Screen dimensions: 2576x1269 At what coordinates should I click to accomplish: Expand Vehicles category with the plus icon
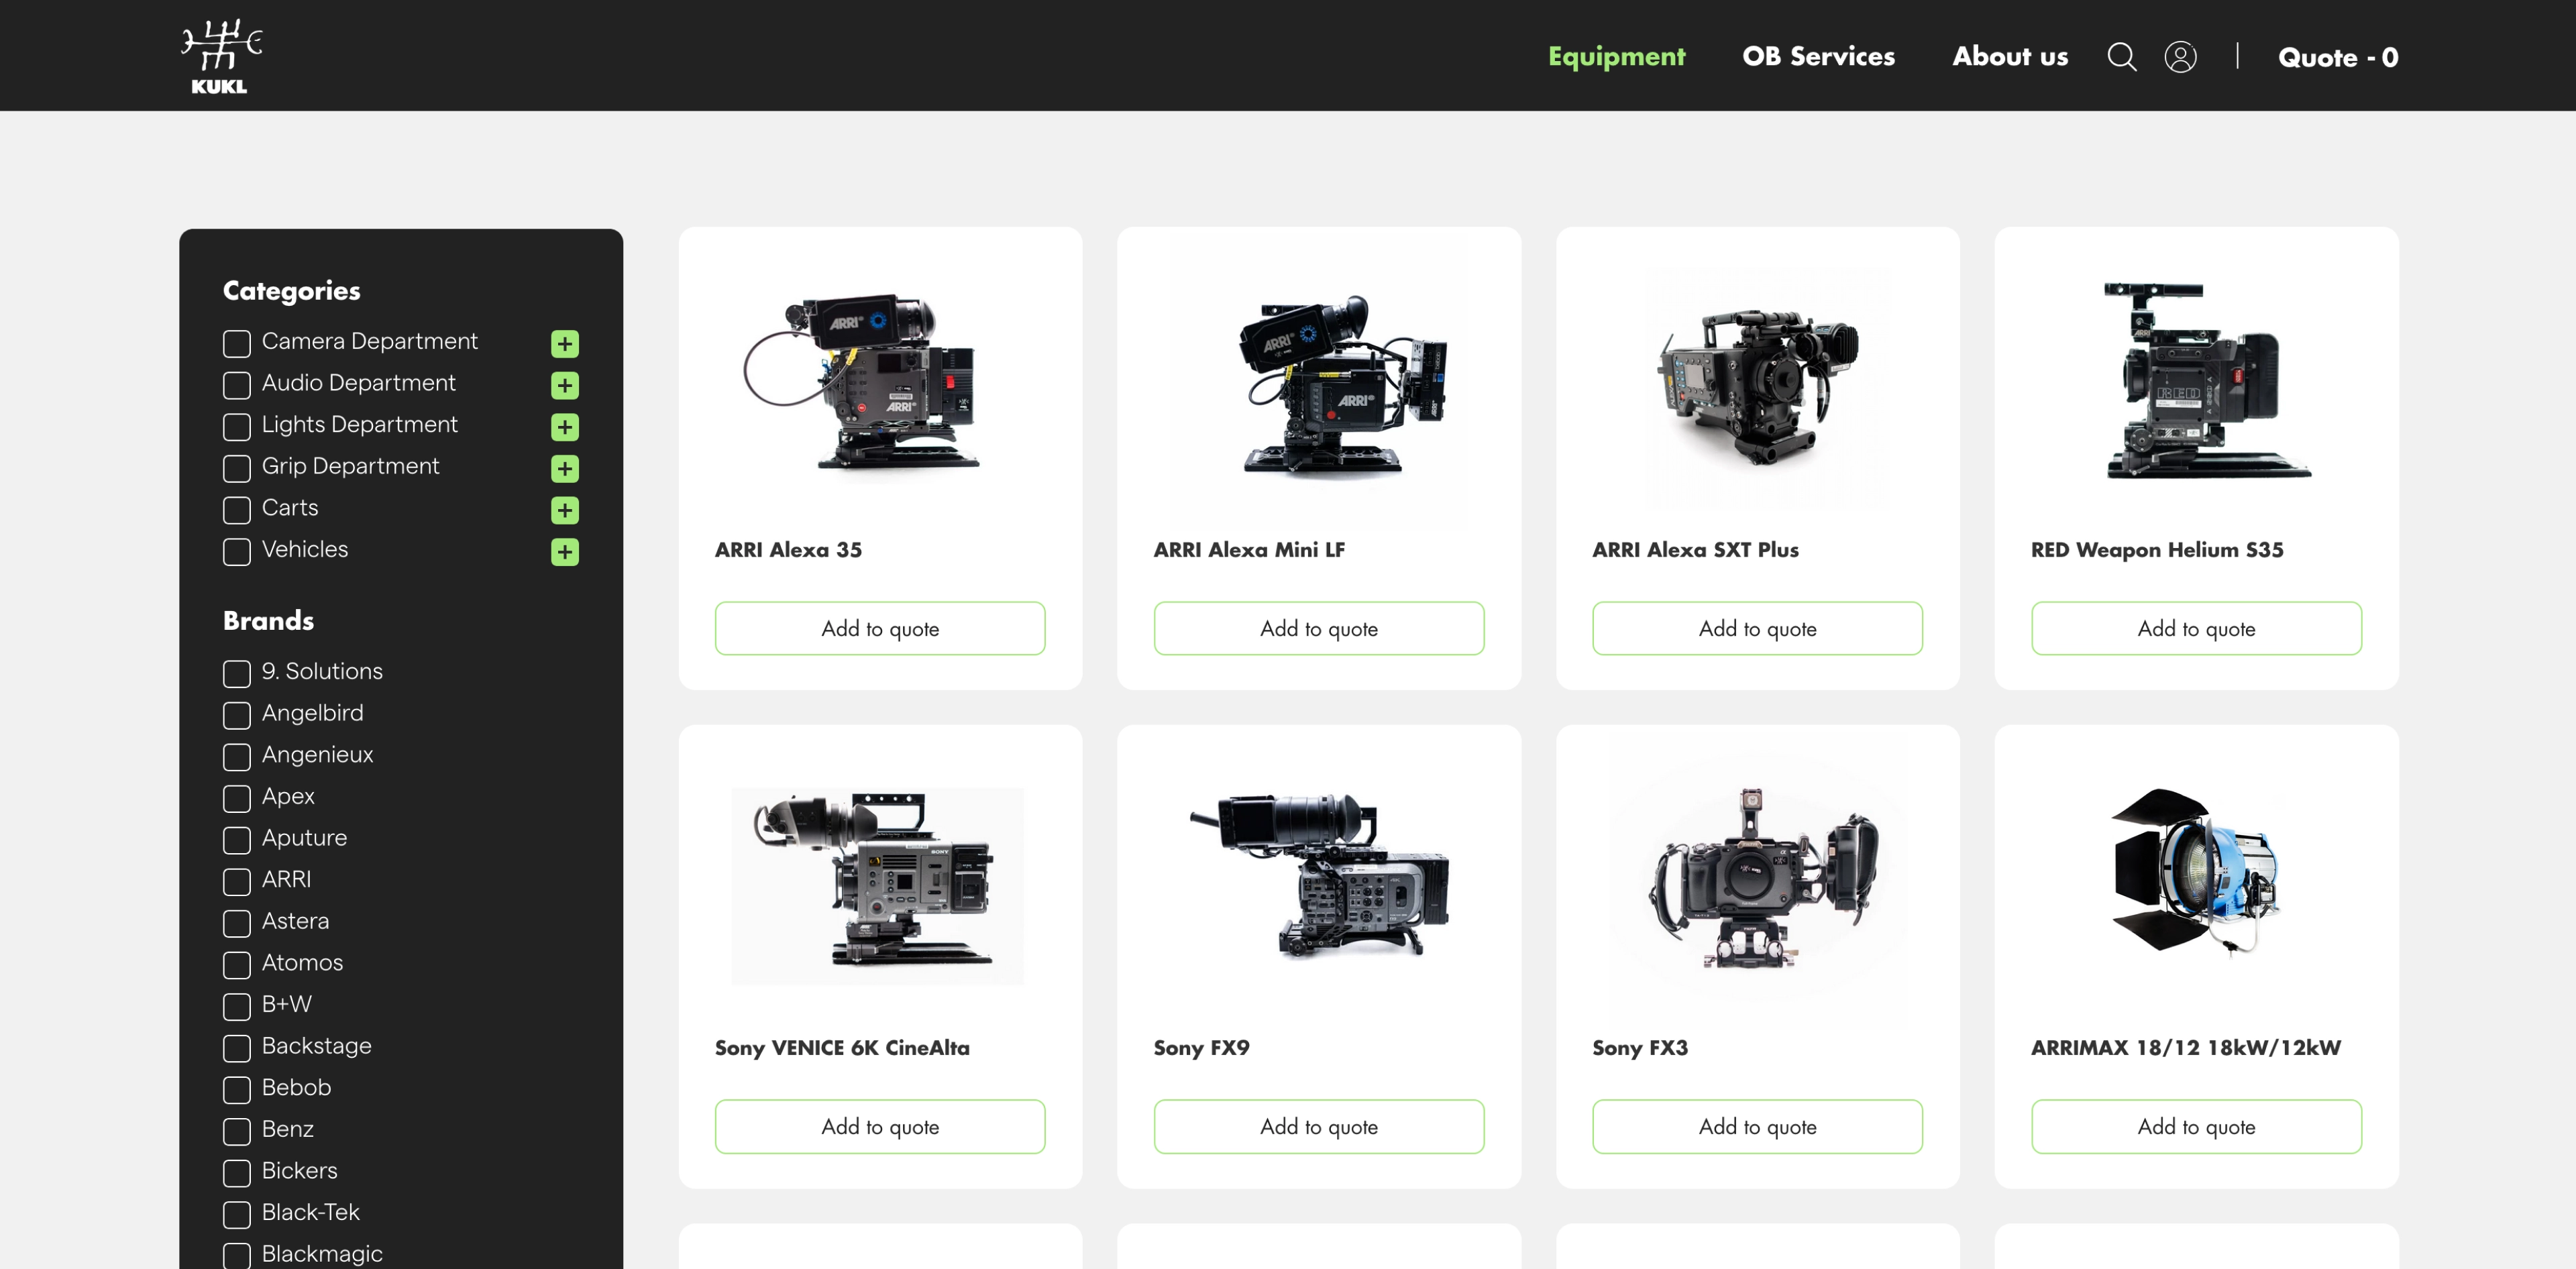tap(565, 552)
